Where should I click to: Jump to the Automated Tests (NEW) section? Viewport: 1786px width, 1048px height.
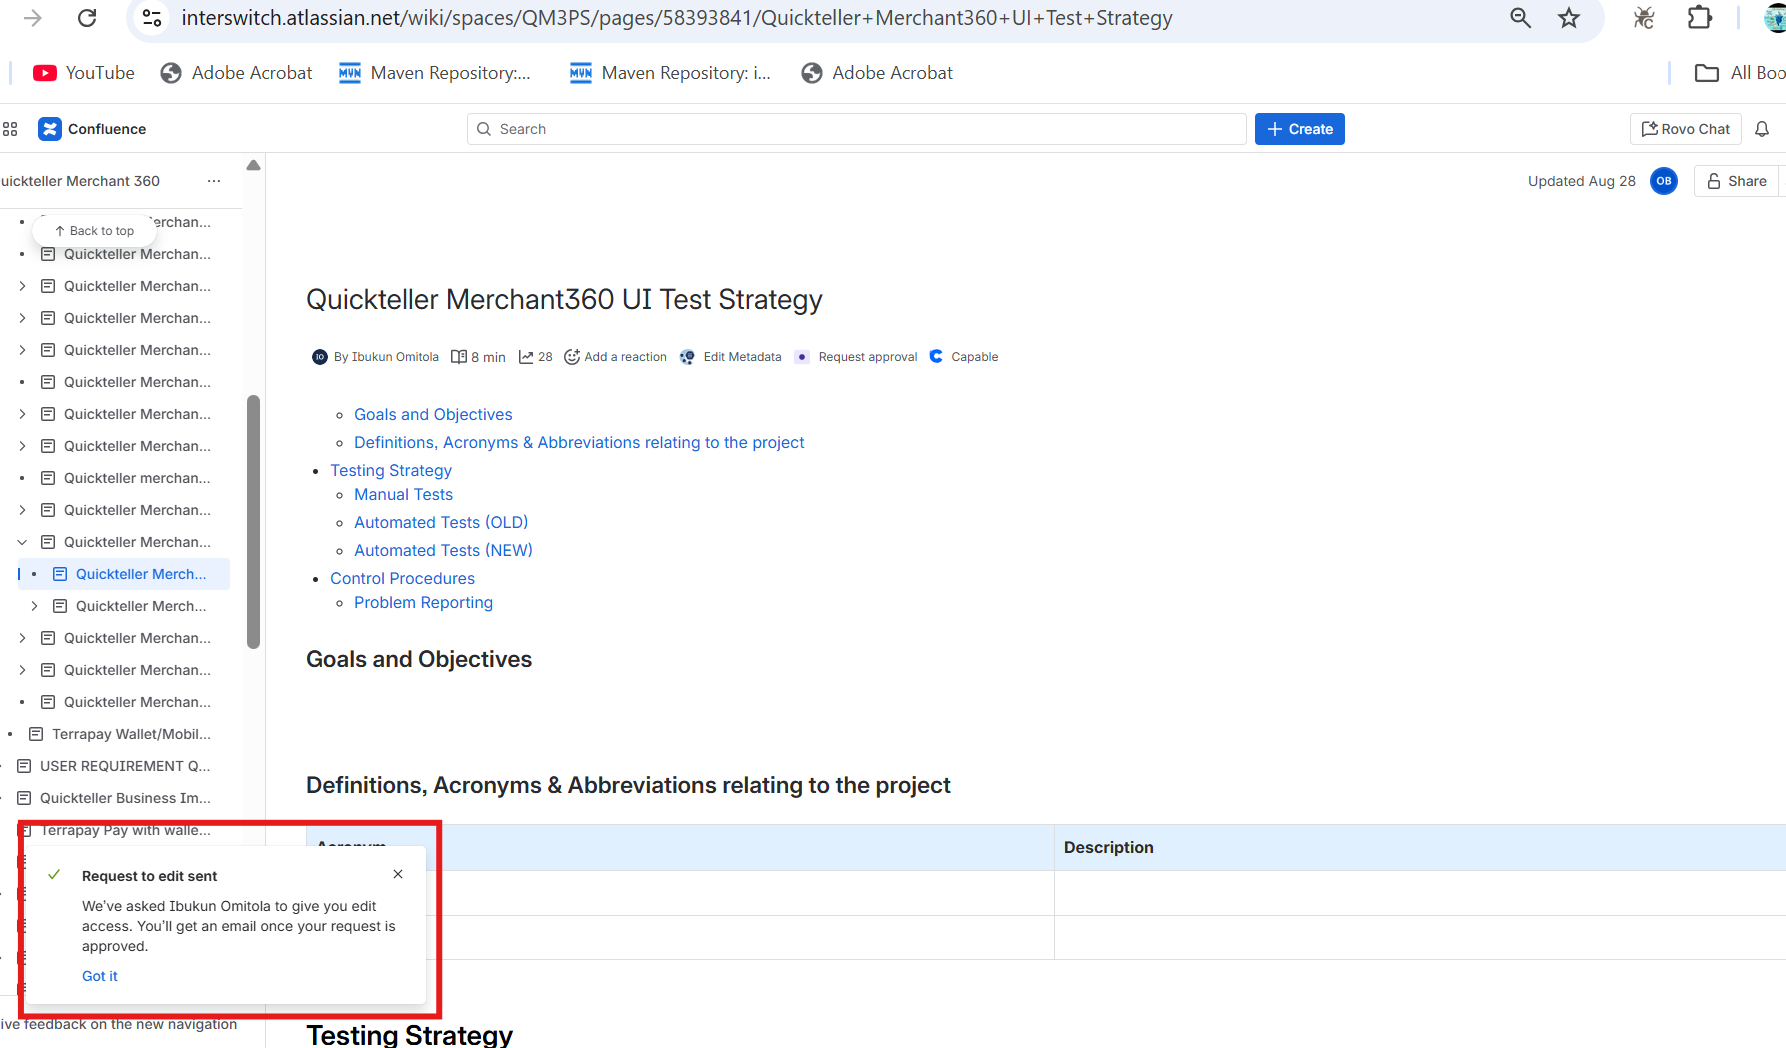(x=443, y=550)
